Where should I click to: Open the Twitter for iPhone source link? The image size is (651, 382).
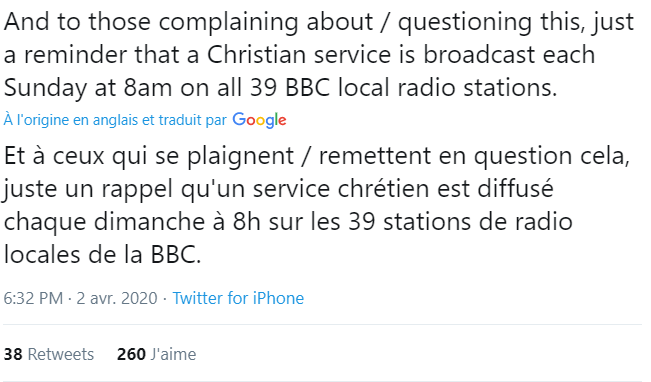tap(238, 298)
